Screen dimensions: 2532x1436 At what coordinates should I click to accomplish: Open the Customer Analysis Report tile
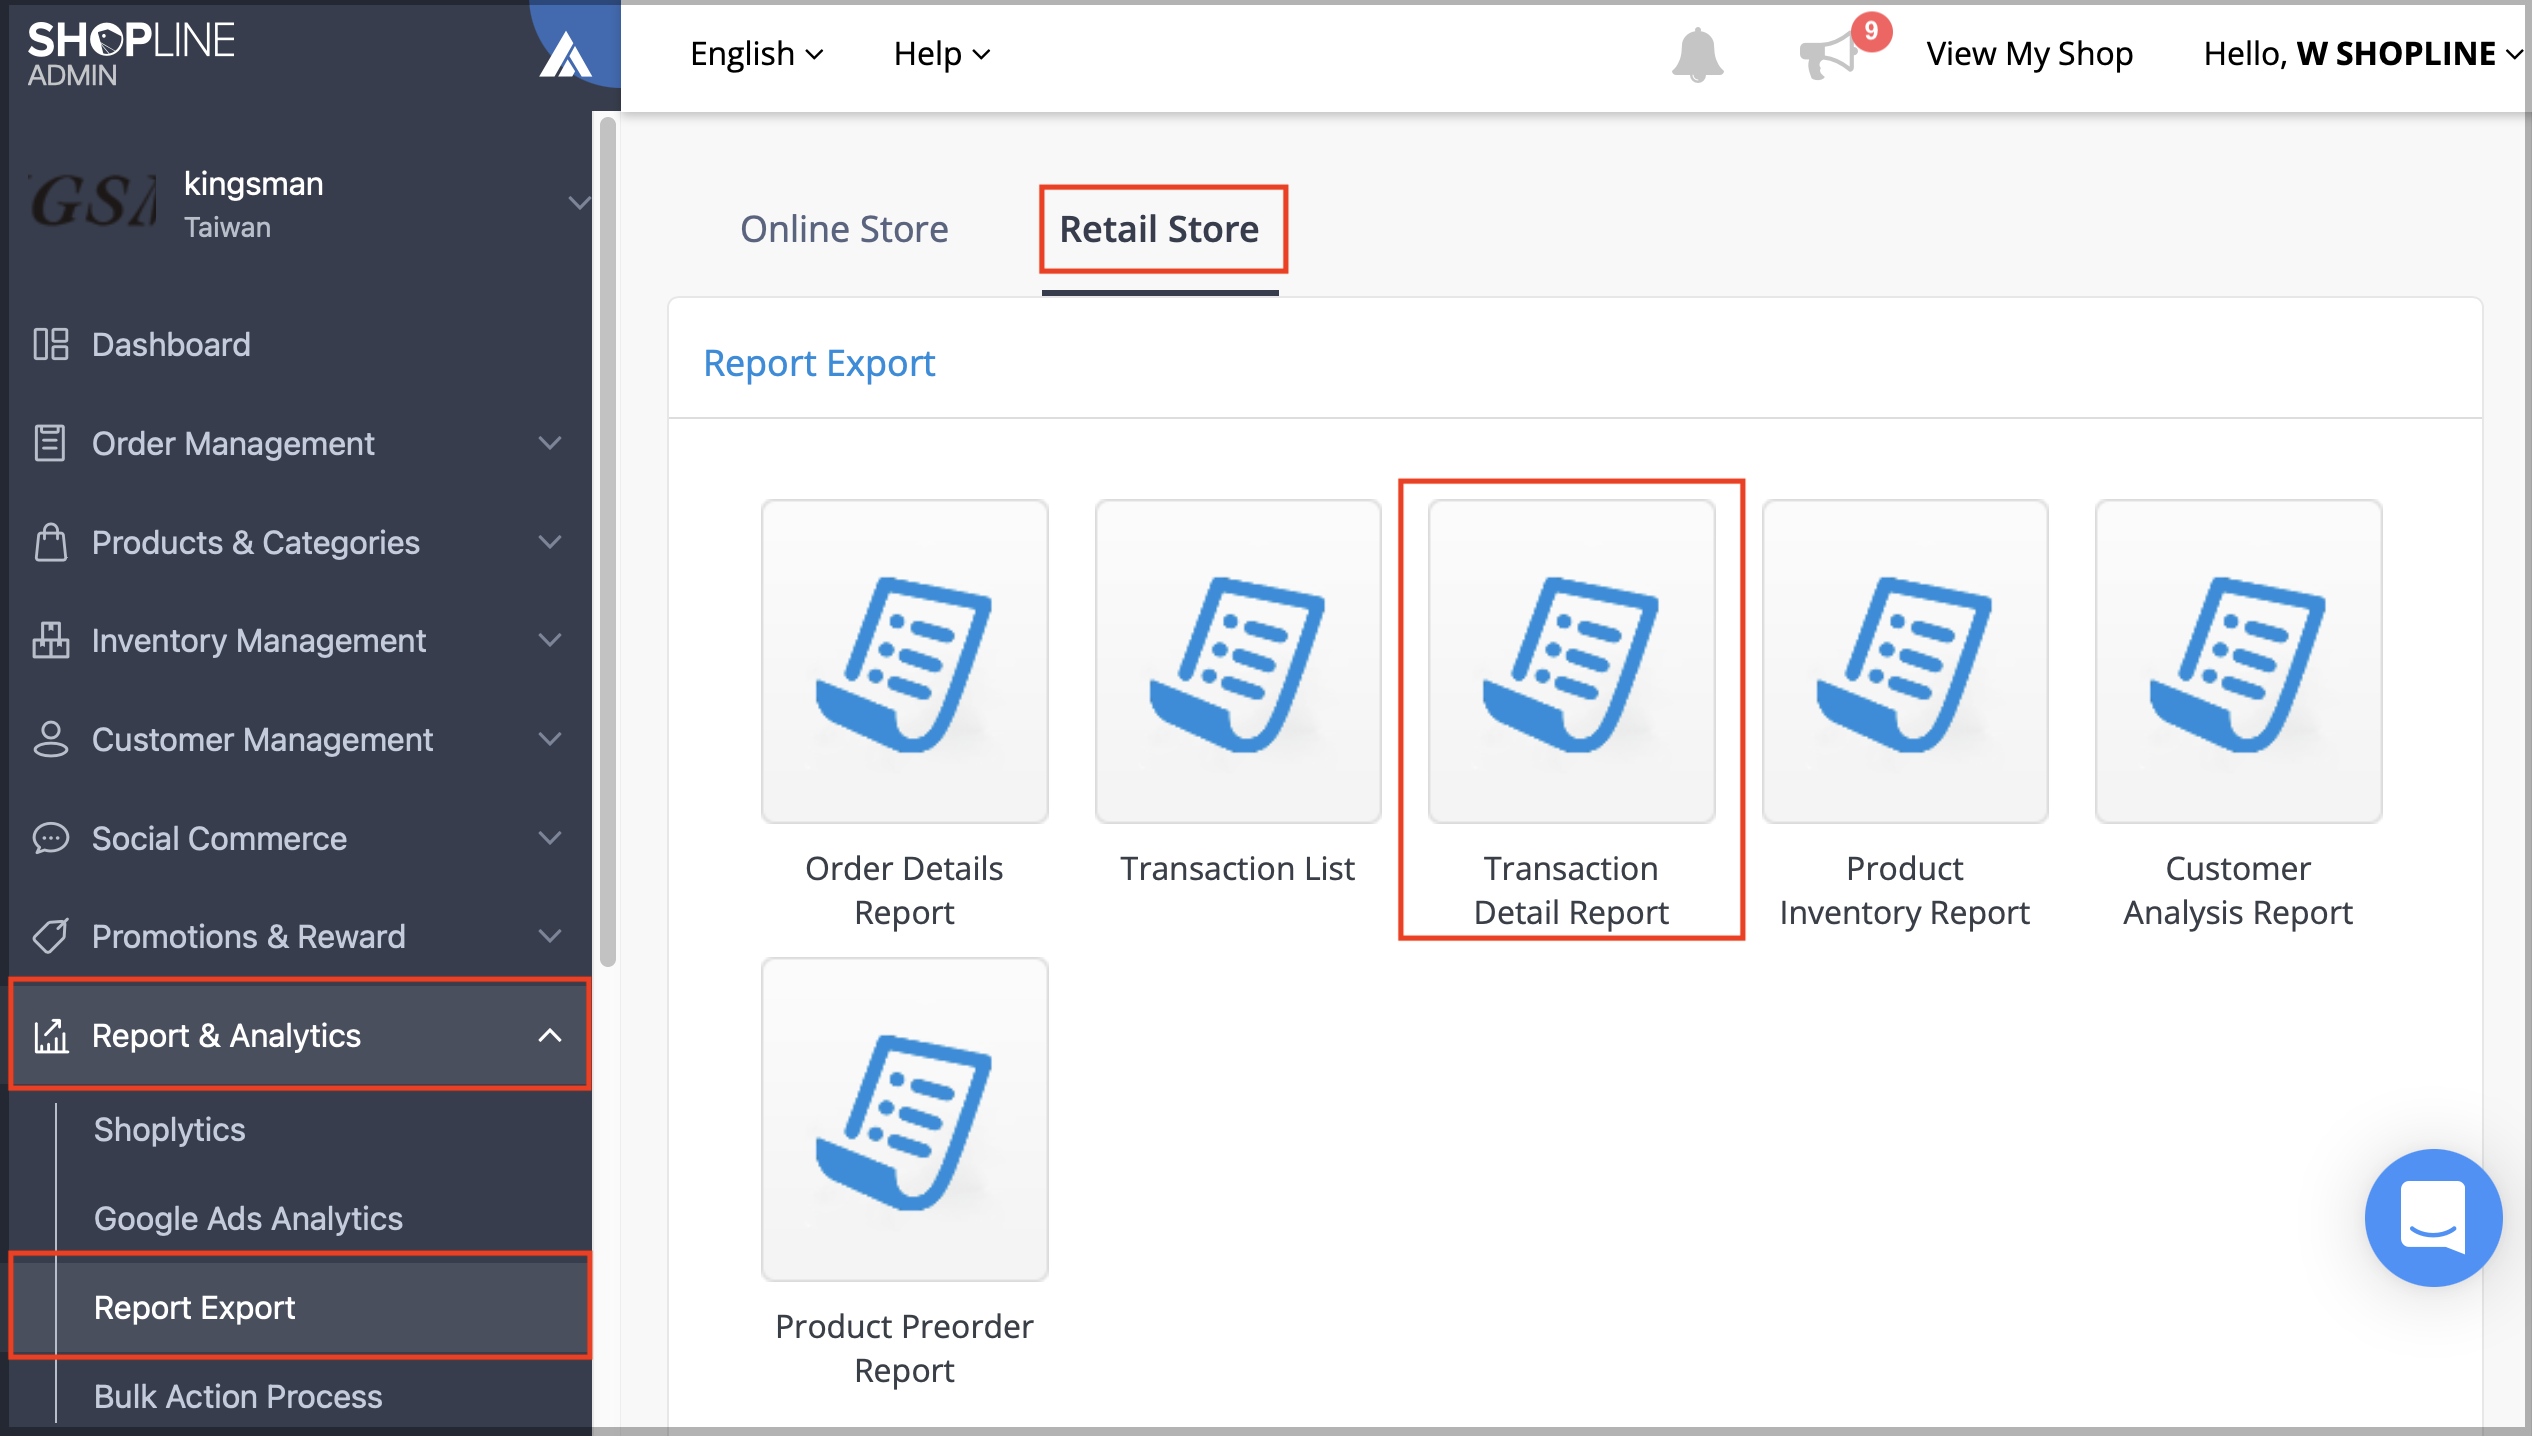(2238, 661)
